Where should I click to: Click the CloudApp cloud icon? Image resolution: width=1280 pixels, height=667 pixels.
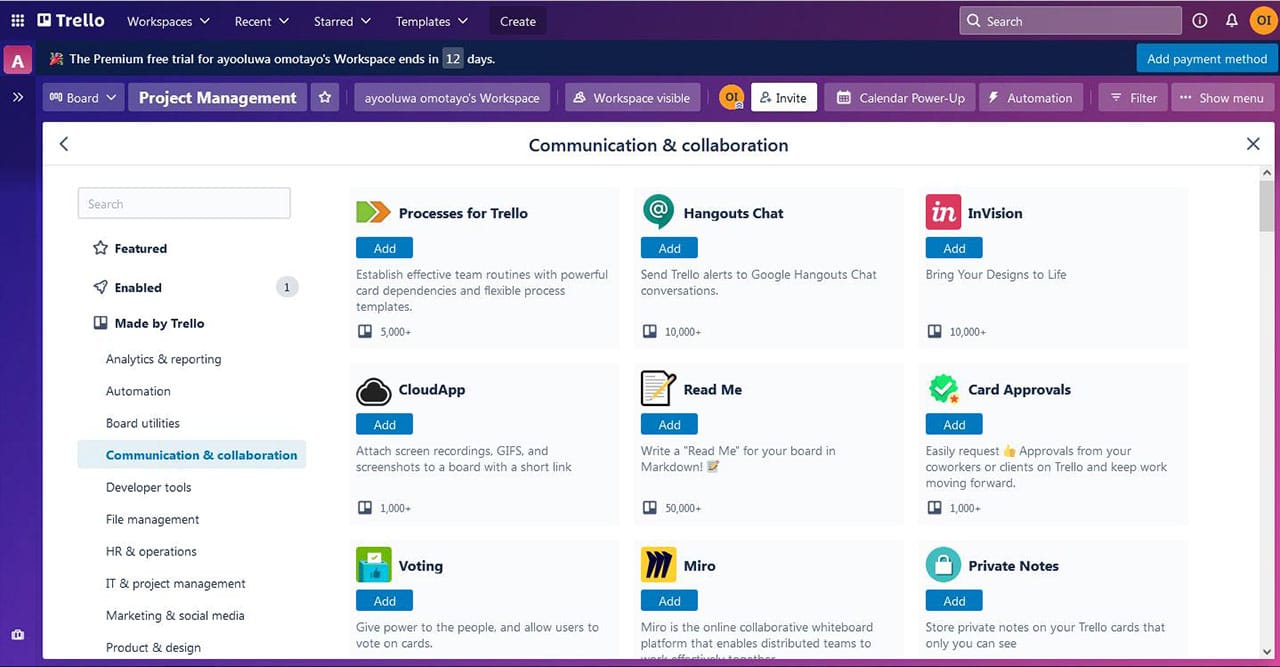pyautogui.click(x=373, y=389)
